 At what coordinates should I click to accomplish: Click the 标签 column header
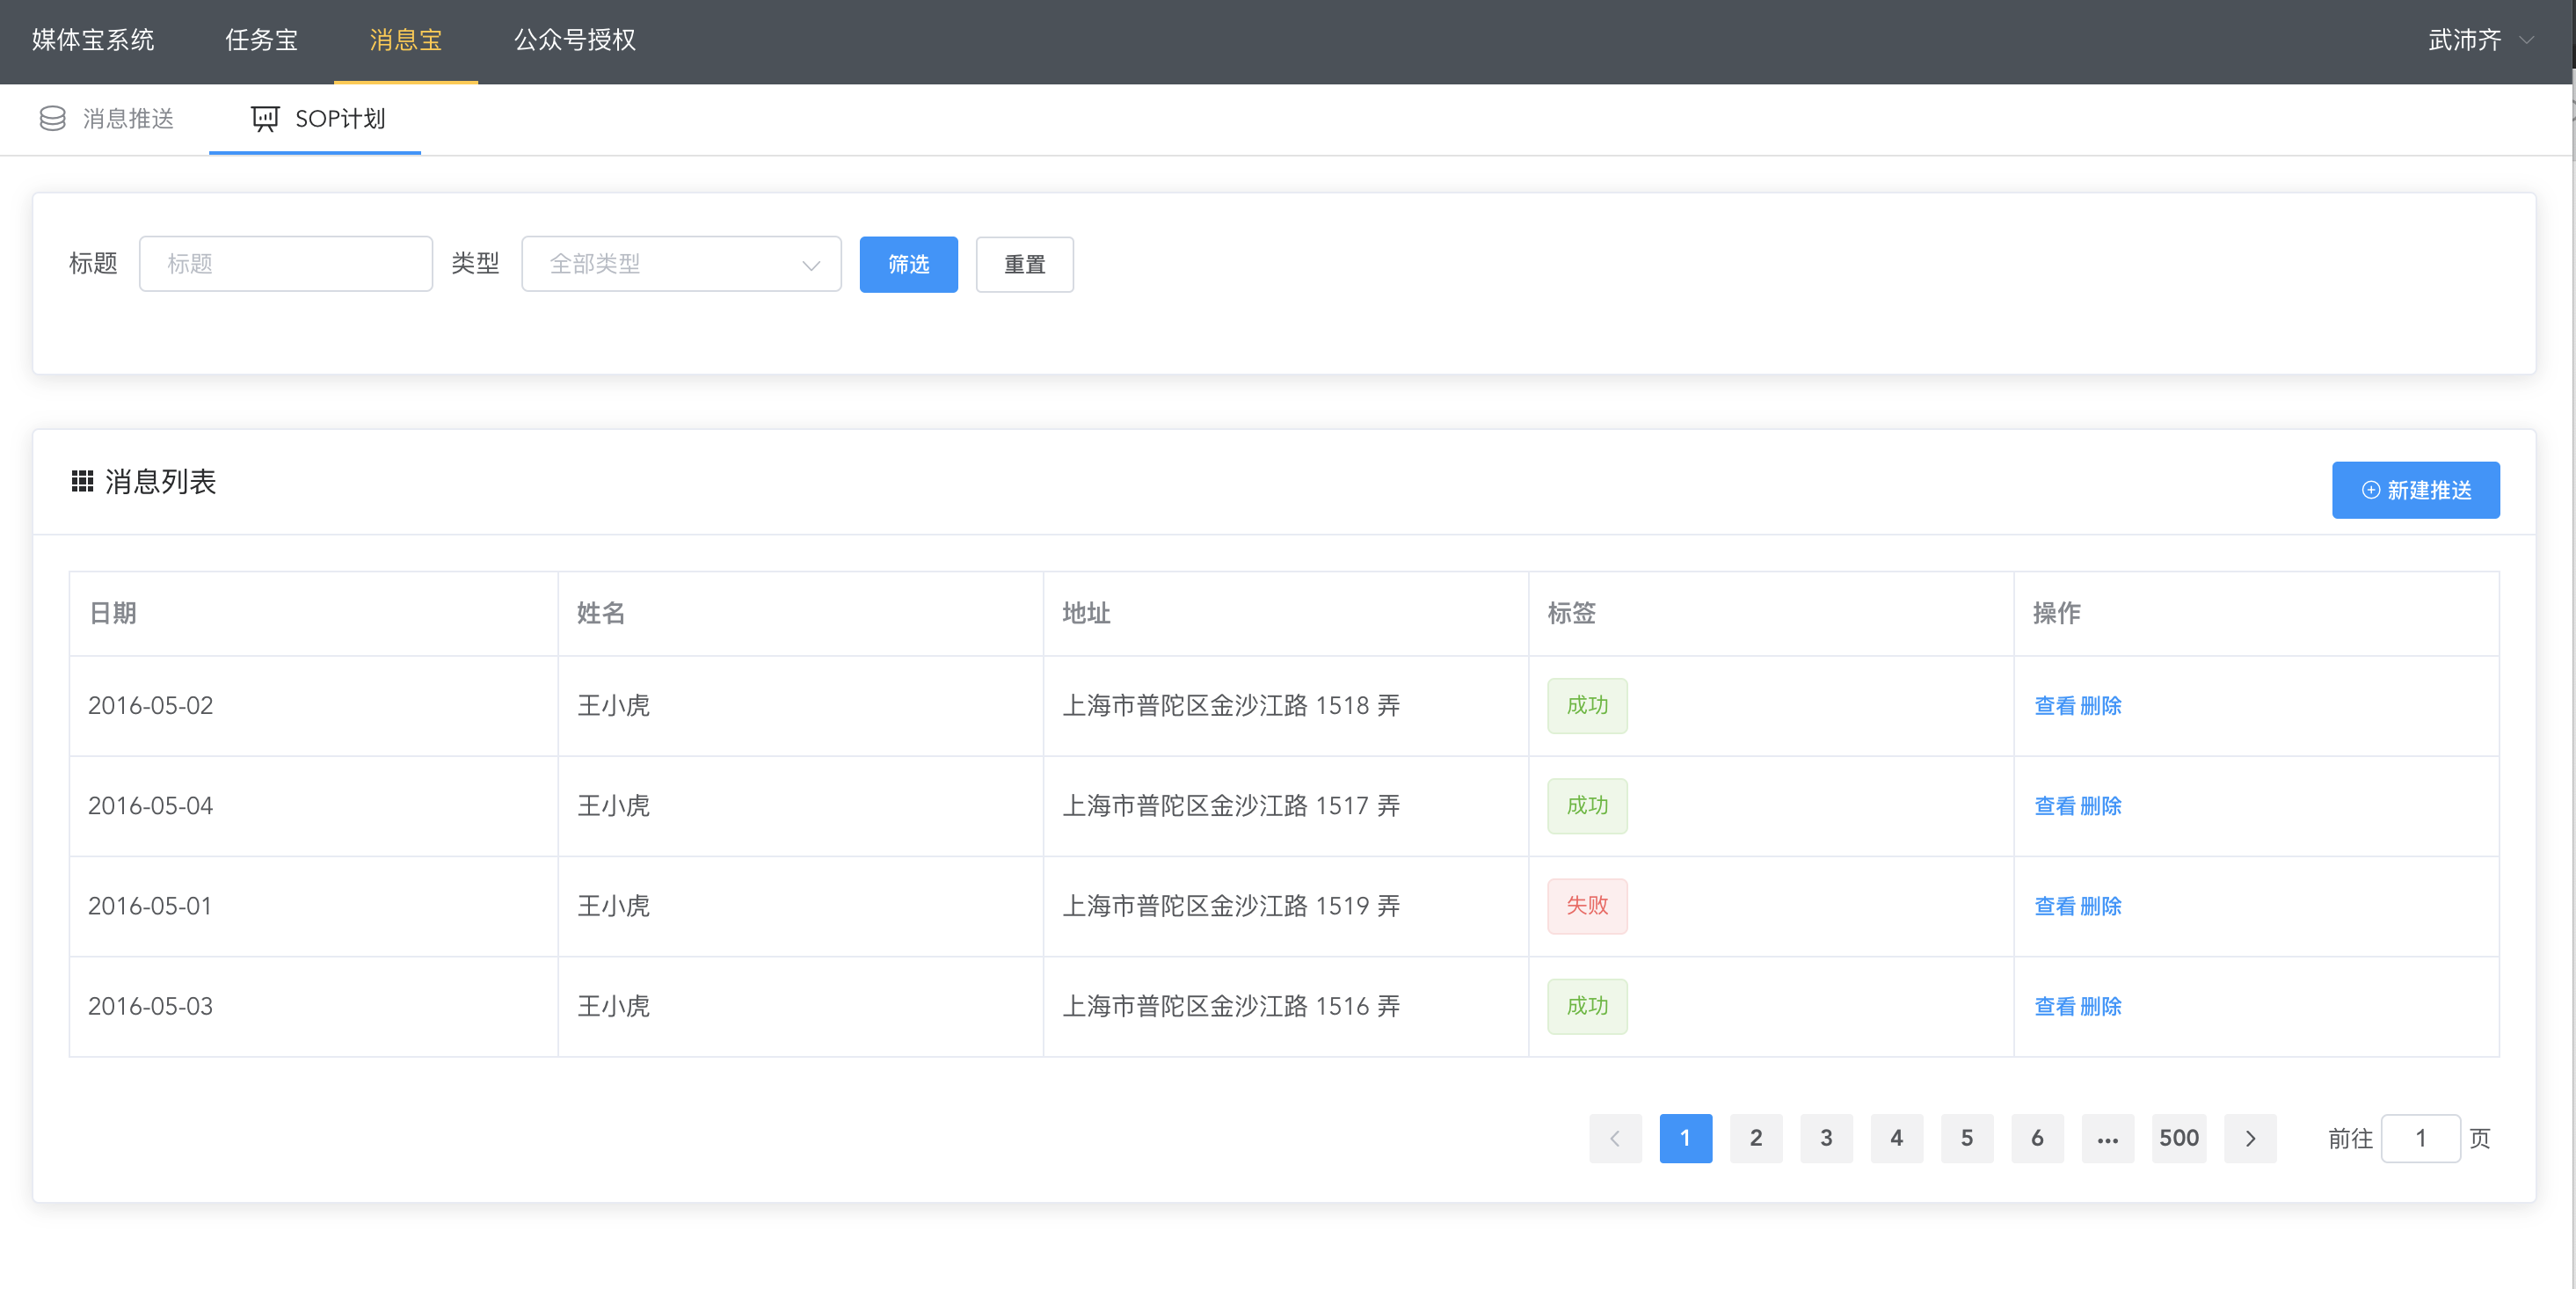pos(1571,613)
